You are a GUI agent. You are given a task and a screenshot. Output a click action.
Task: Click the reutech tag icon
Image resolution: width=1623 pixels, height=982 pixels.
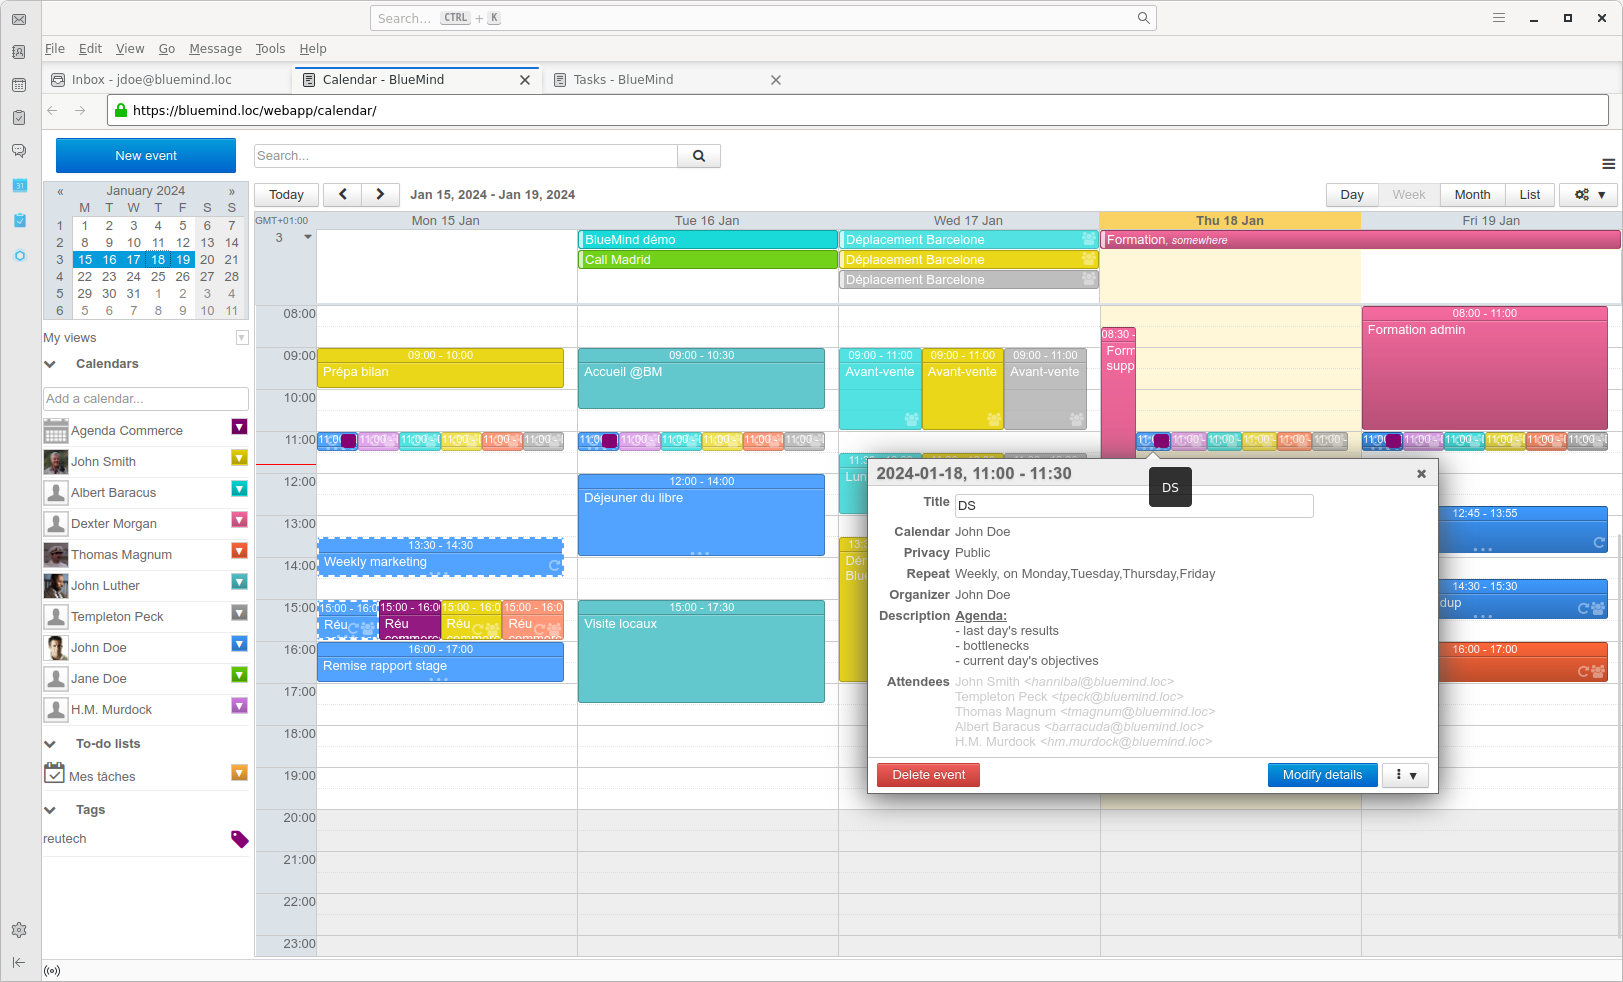point(239,839)
